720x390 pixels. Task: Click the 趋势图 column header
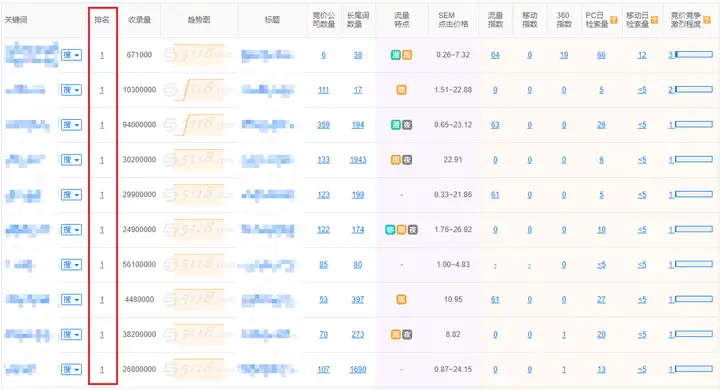[199, 20]
